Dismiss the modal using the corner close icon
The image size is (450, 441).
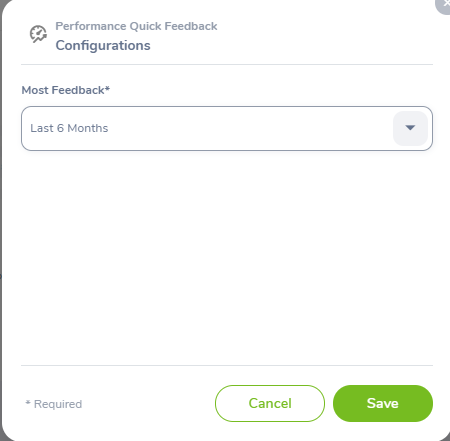point(444,4)
